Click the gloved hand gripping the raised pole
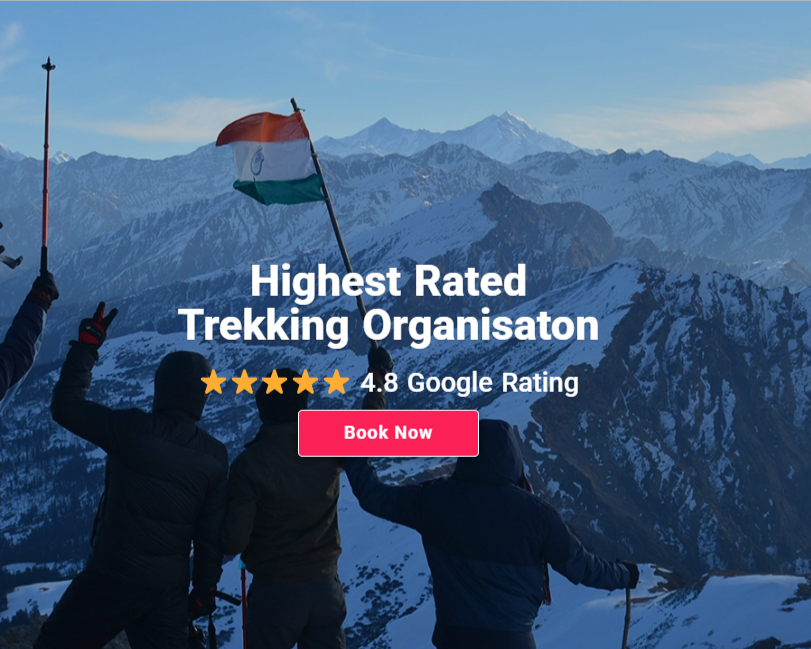 click(x=44, y=290)
